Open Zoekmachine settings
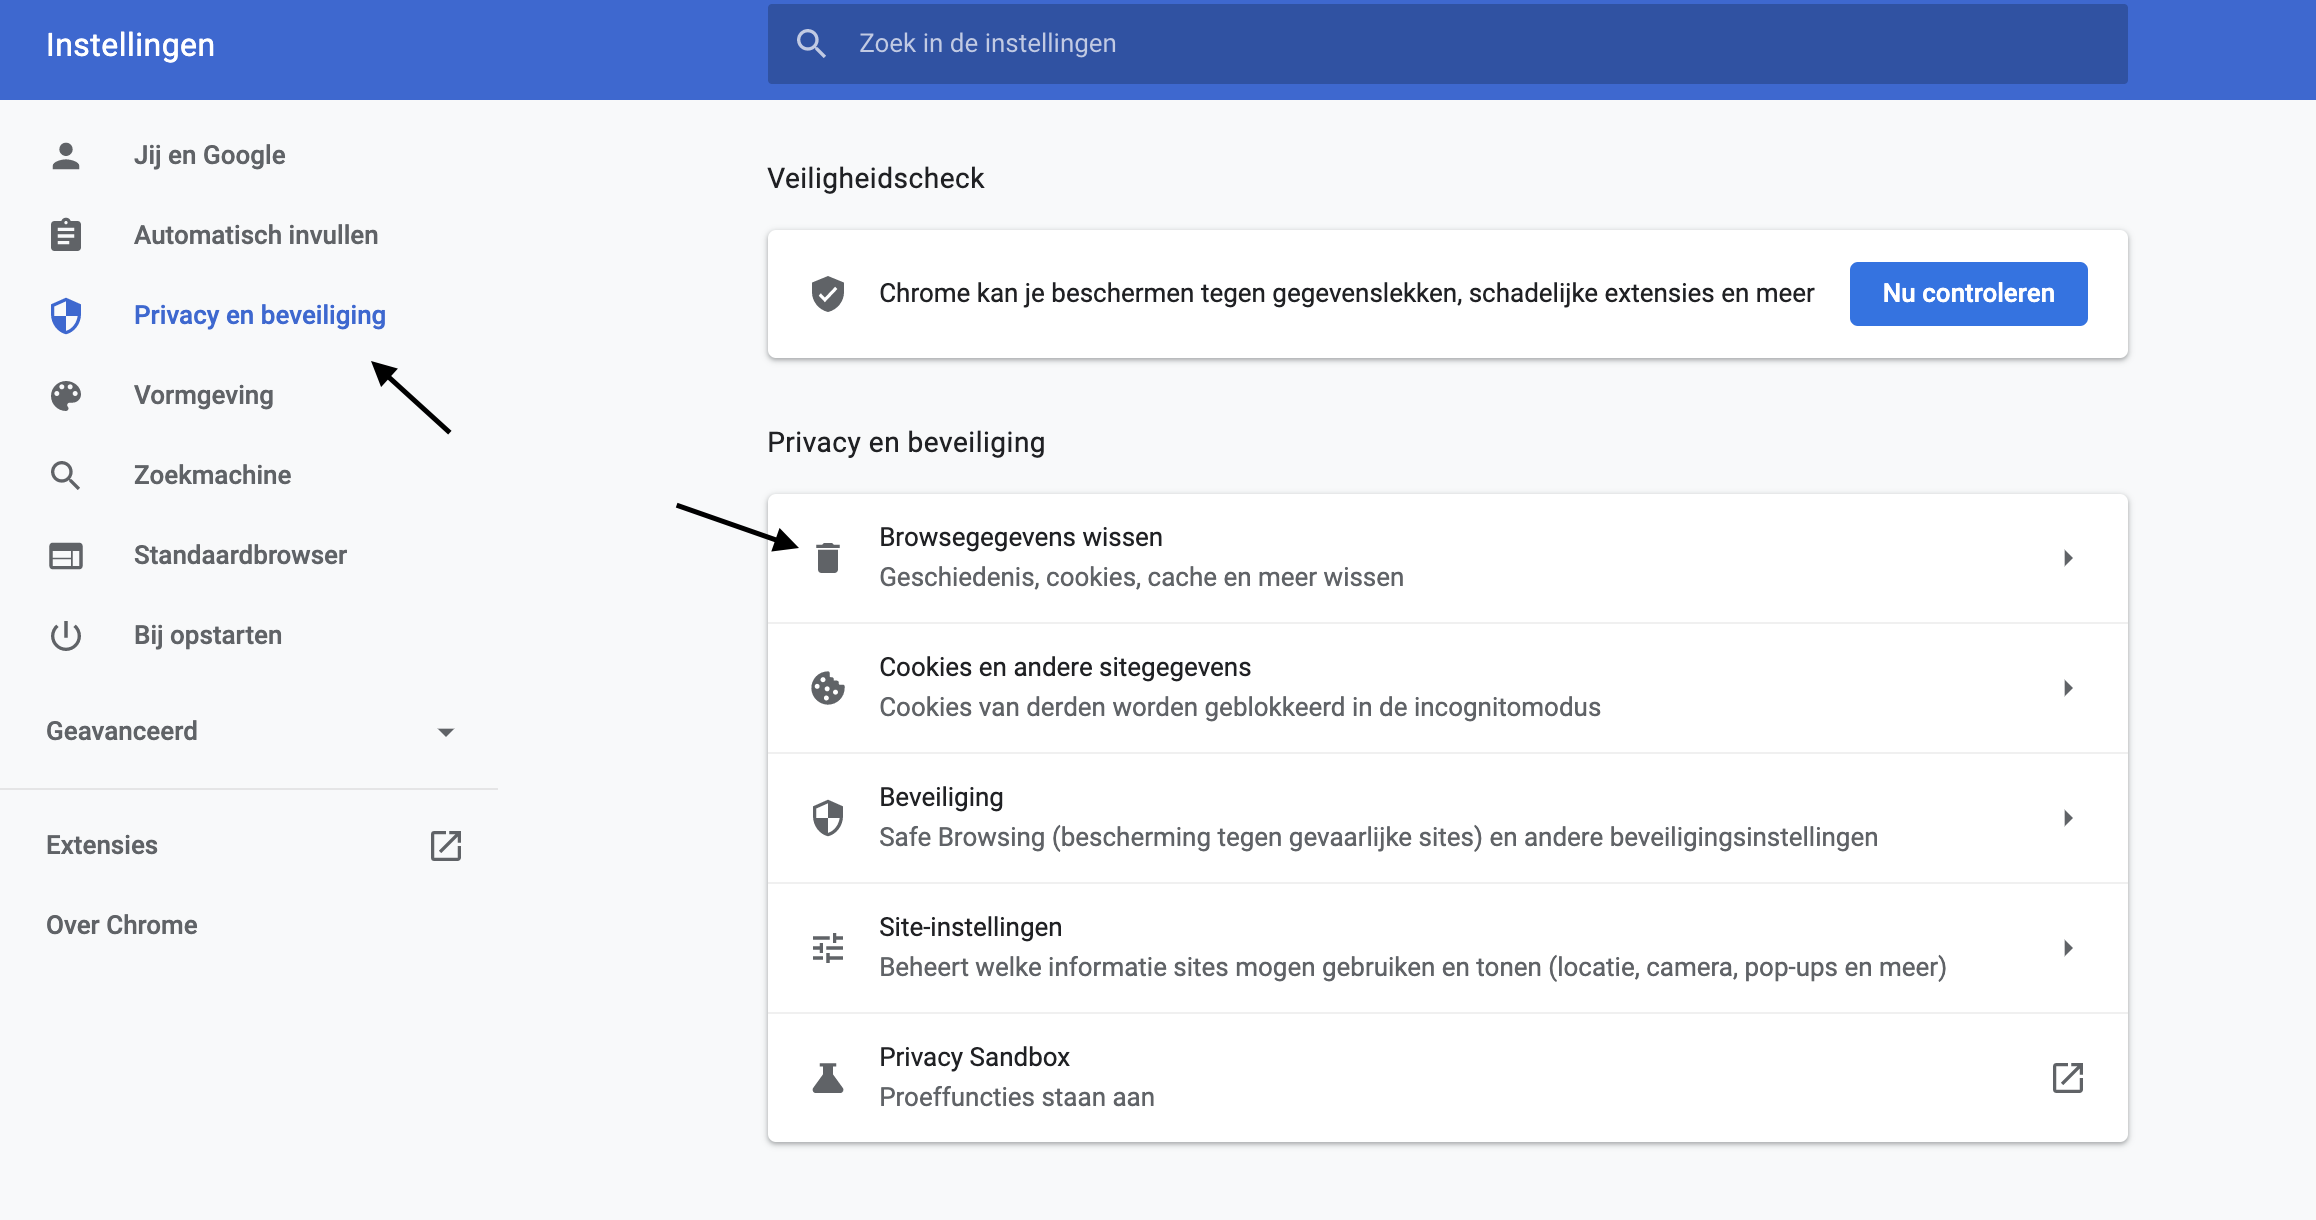 point(213,475)
